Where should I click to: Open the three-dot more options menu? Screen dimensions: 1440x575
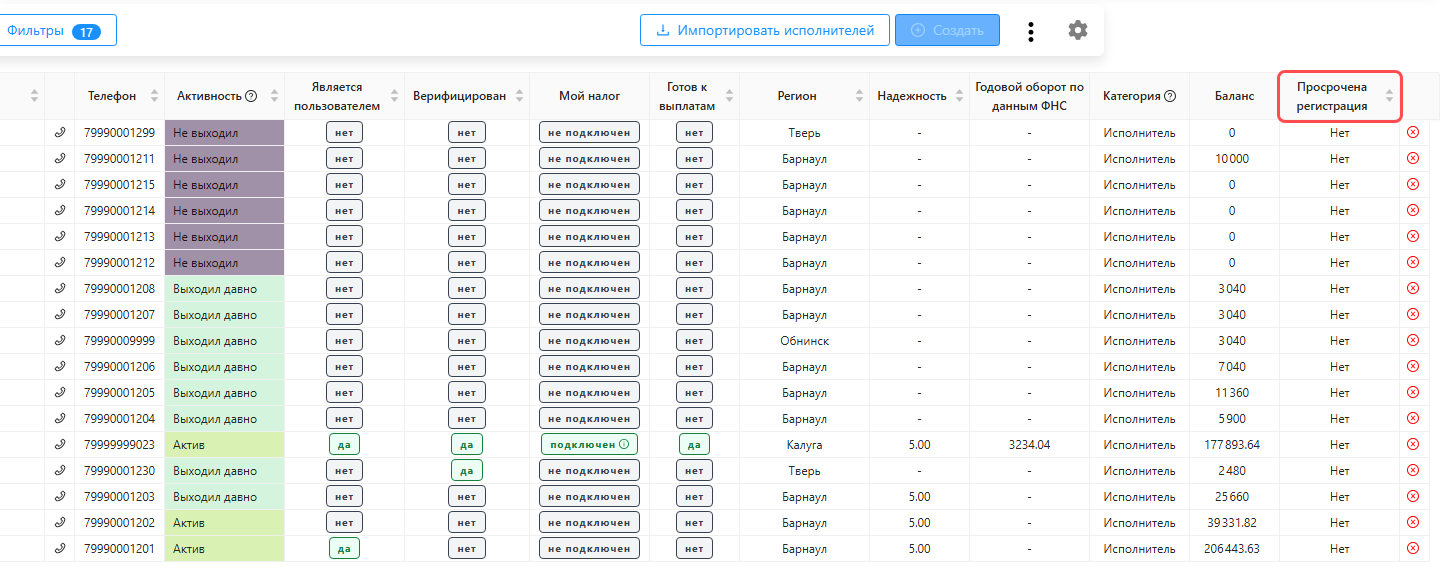(x=1031, y=31)
